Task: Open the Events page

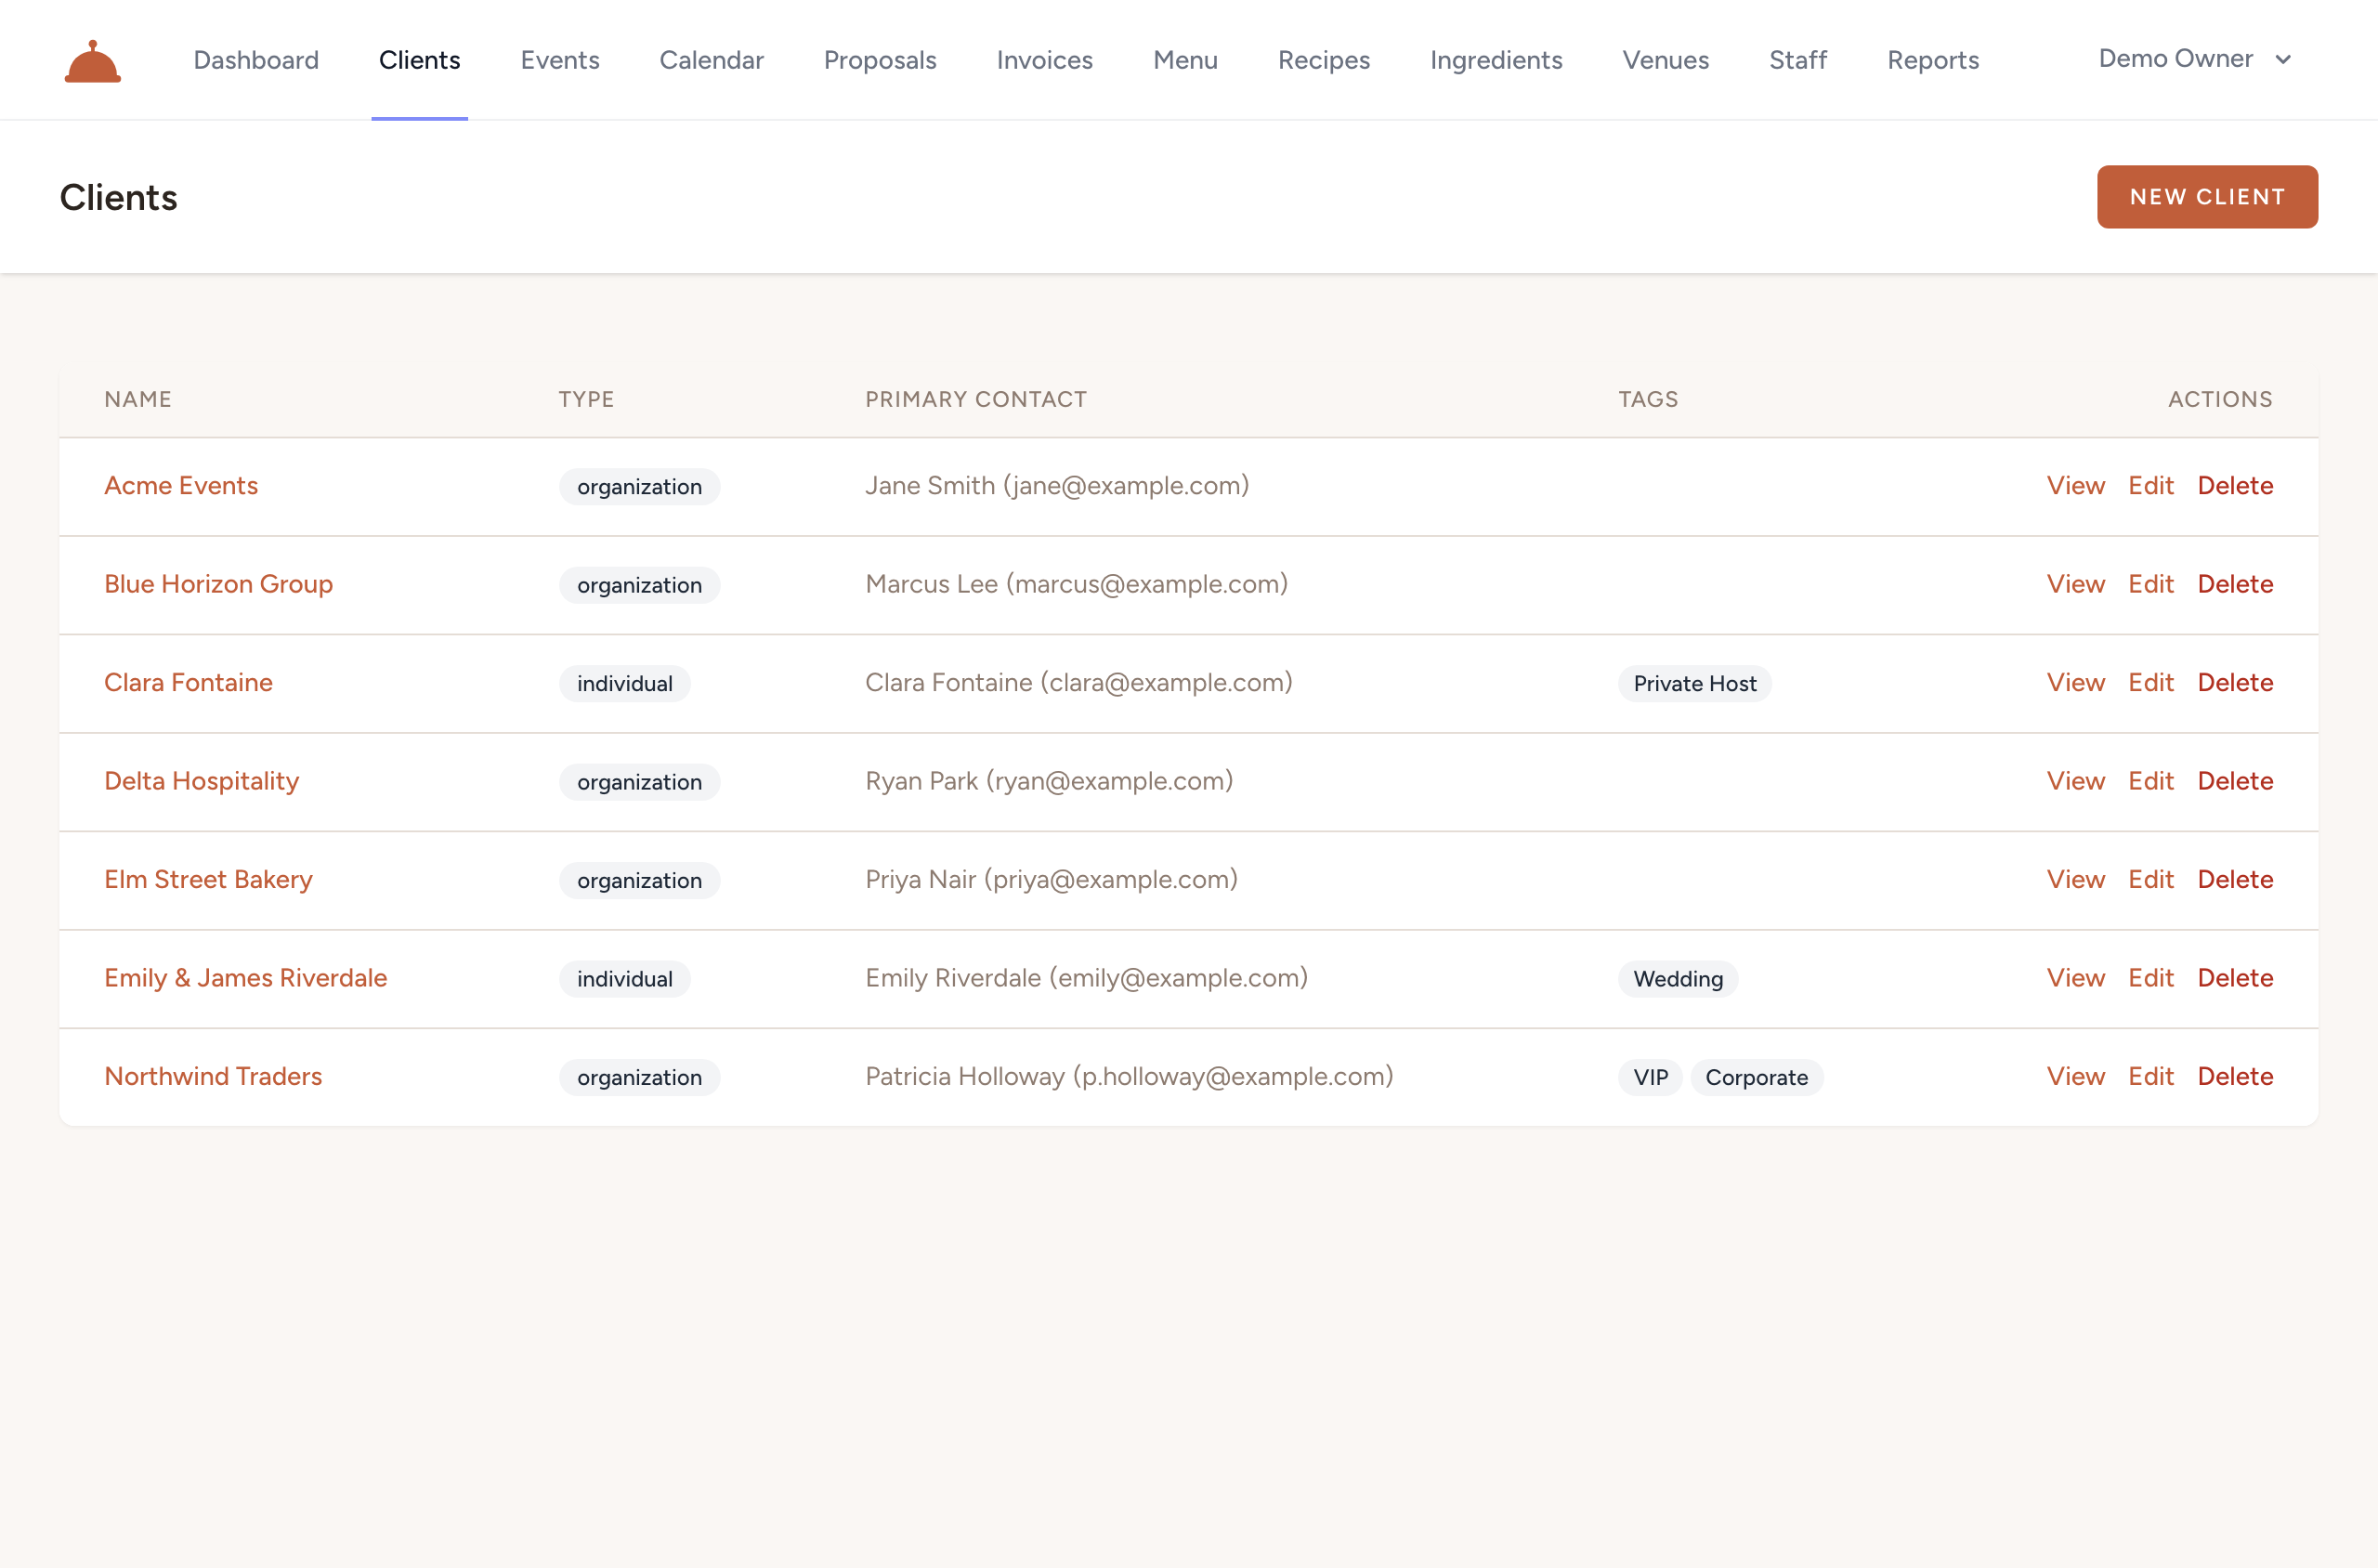Action: [x=560, y=60]
